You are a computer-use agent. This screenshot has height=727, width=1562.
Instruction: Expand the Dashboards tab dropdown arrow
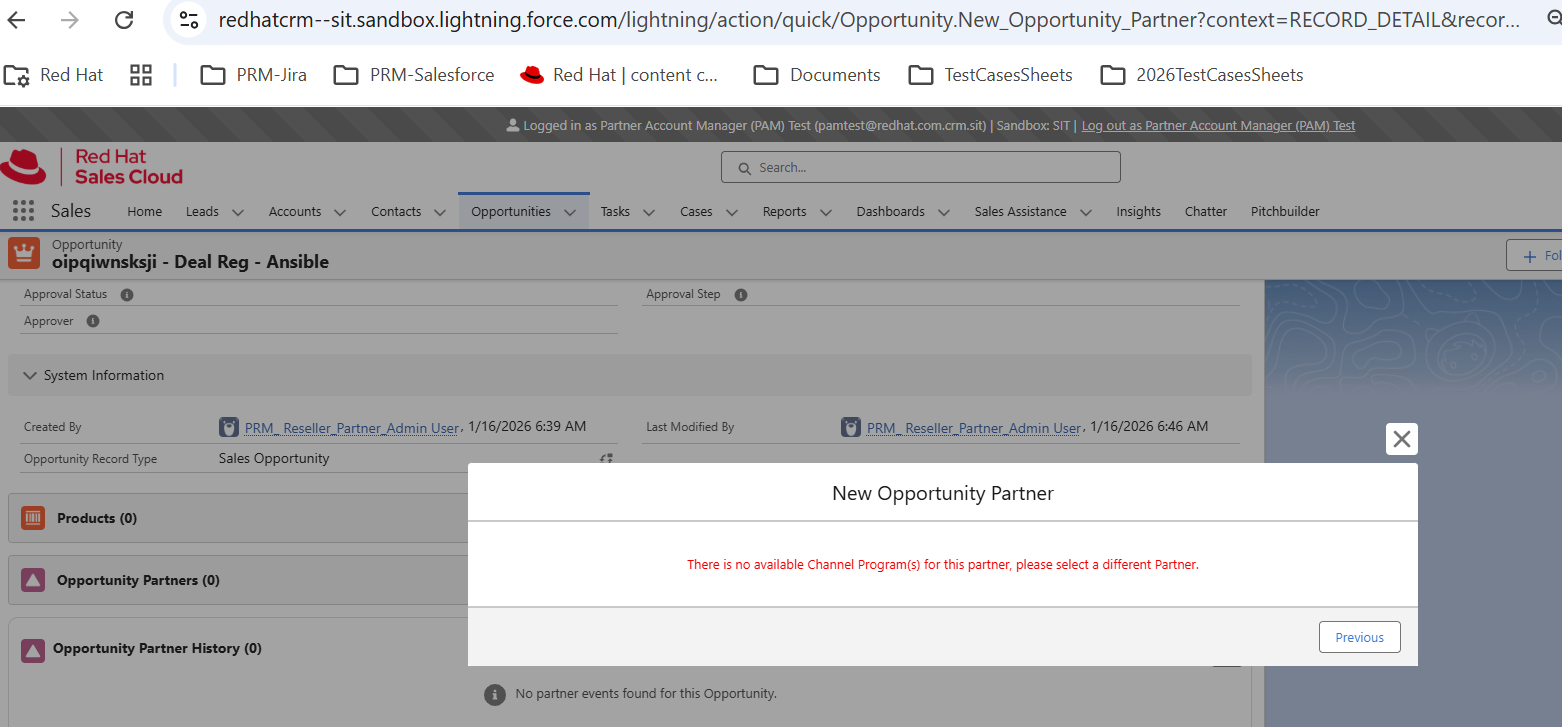point(944,212)
